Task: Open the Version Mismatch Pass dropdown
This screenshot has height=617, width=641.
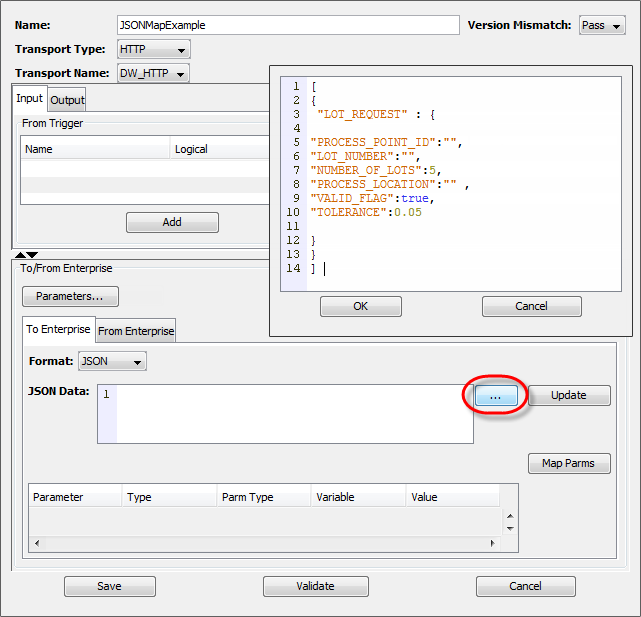Action: [x=602, y=25]
